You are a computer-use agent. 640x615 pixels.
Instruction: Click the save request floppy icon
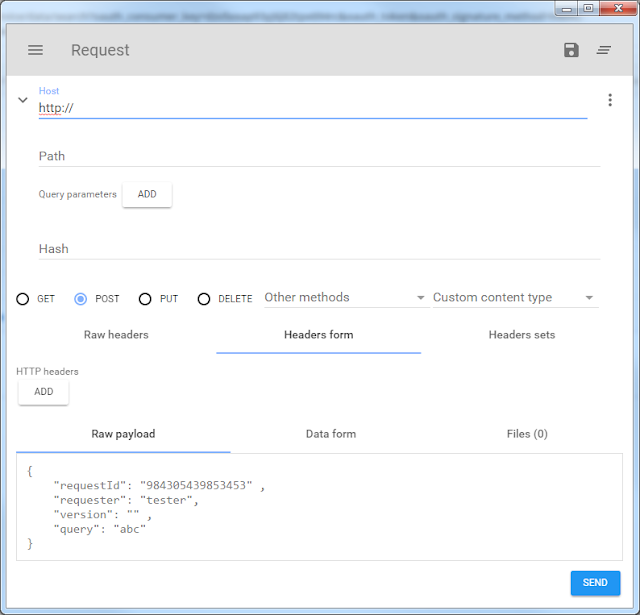[x=571, y=50]
